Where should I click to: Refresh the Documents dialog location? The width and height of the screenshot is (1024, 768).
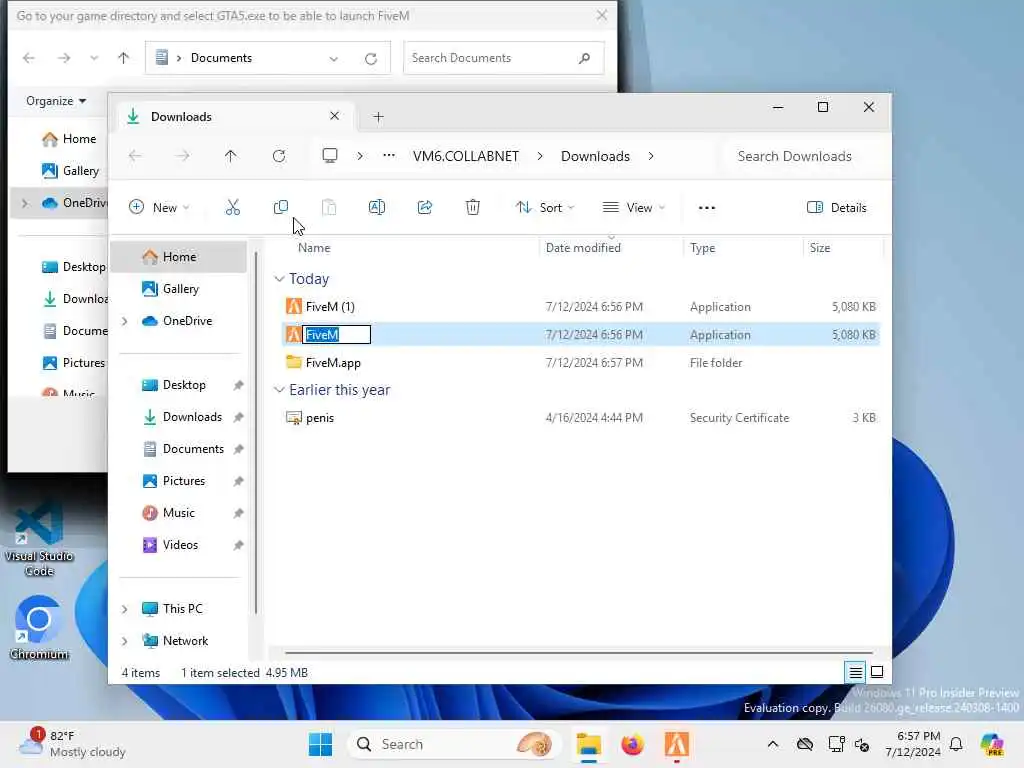point(371,59)
